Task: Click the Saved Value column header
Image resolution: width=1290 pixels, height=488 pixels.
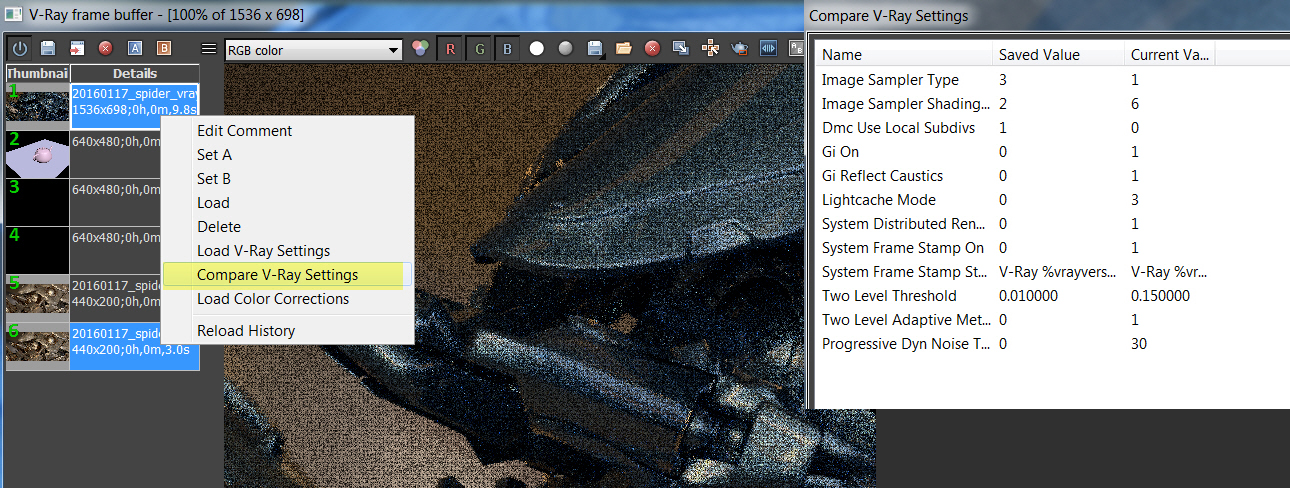Action: [x=1059, y=55]
